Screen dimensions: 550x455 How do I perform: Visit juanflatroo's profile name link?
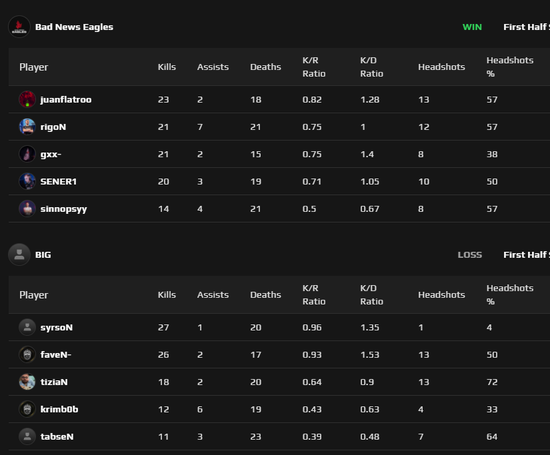pos(66,100)
